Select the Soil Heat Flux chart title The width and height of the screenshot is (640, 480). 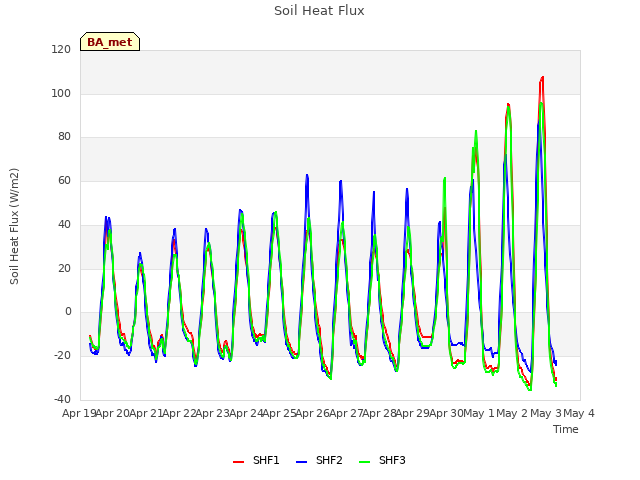[319, 11]
